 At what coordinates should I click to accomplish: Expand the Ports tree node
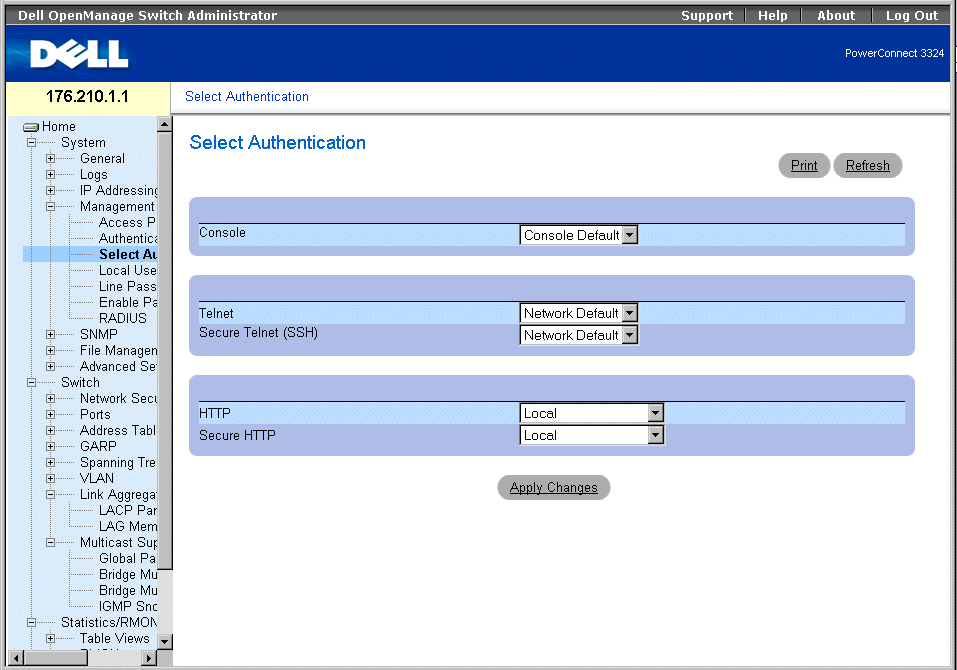tap(50, 414)
